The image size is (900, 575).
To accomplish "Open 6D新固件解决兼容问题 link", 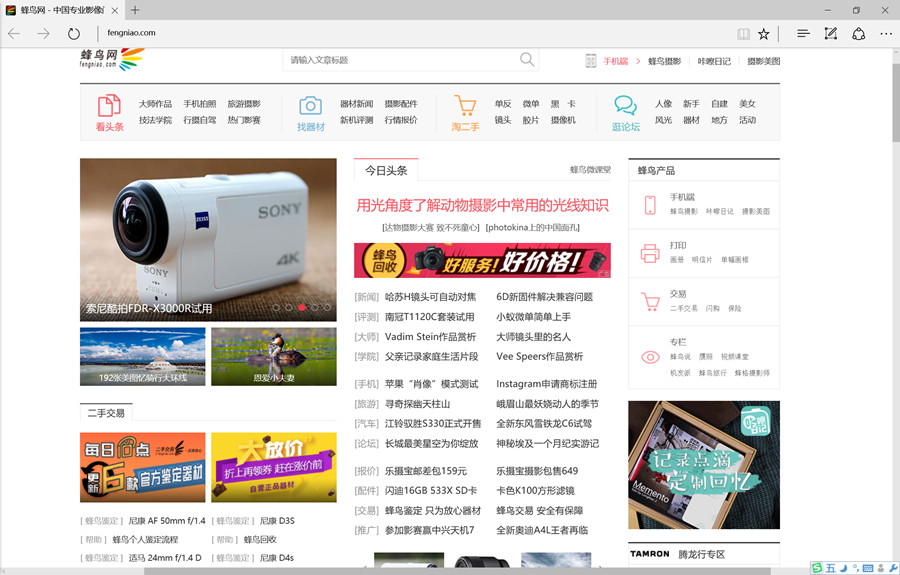I will 545,297.
